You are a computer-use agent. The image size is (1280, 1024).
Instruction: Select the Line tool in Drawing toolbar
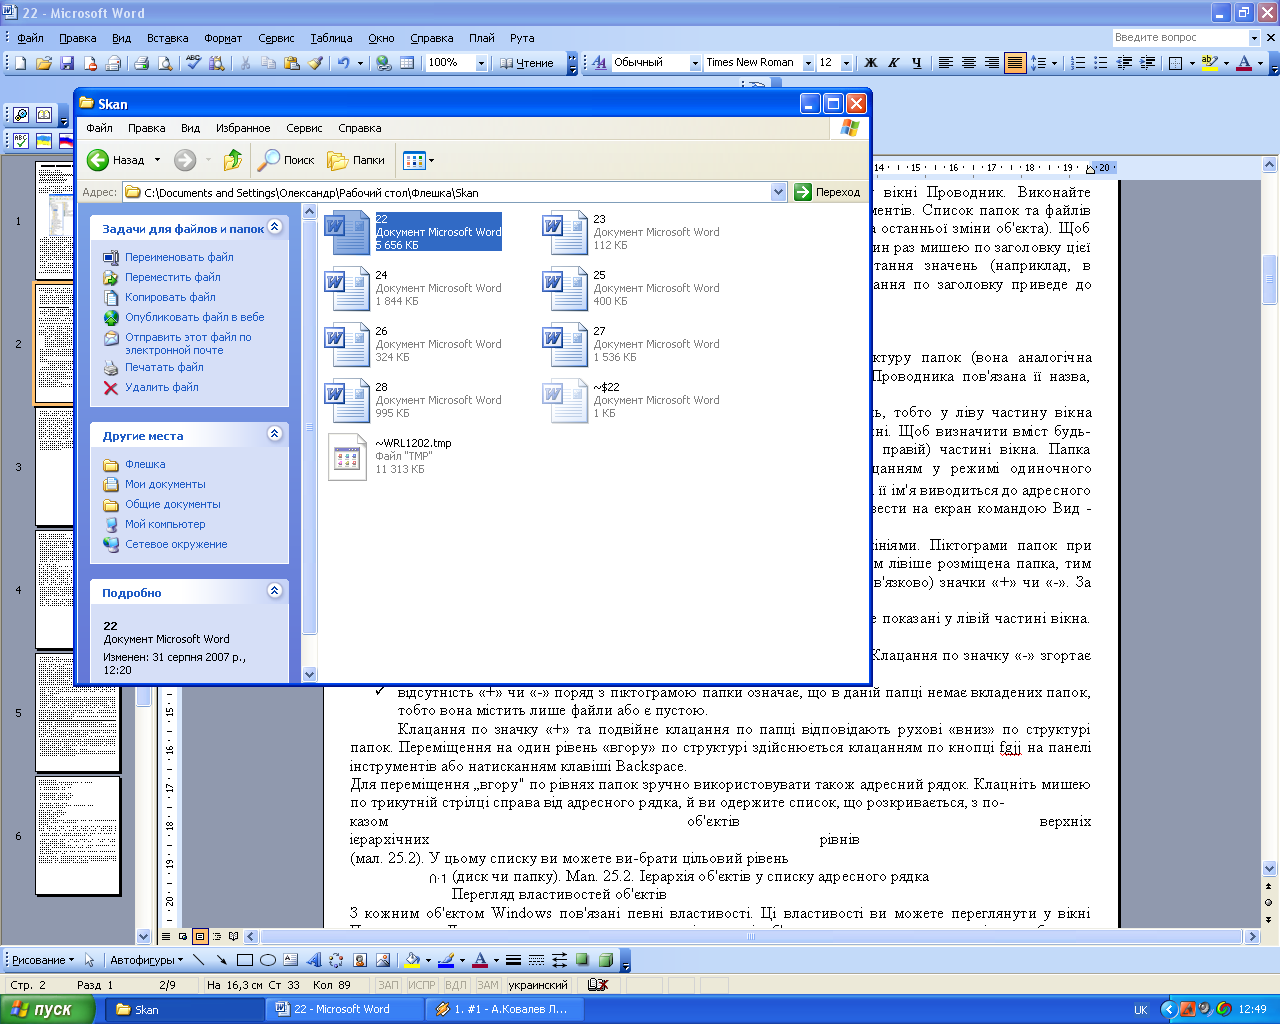tap(198, 960)
